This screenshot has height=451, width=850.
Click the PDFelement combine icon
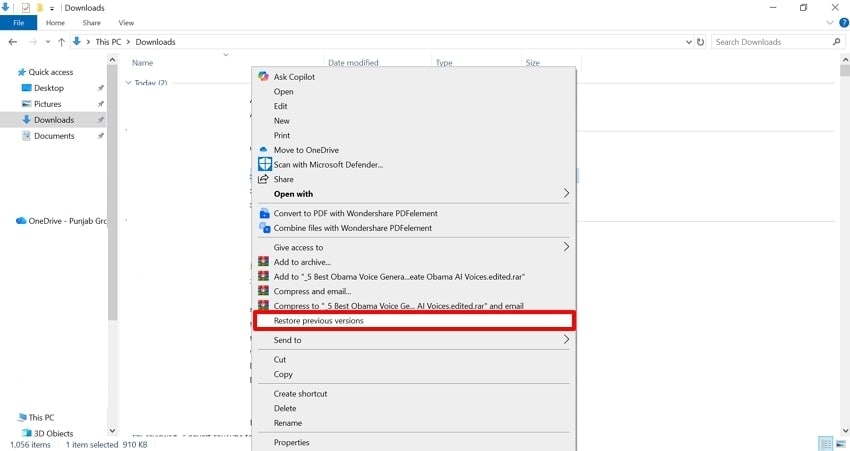coord(264,228)
